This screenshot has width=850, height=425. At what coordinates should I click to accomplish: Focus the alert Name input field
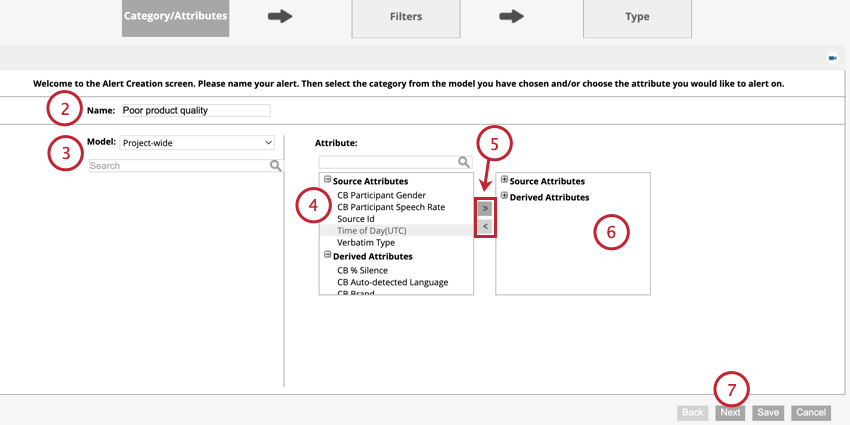(x=196, y=111)
